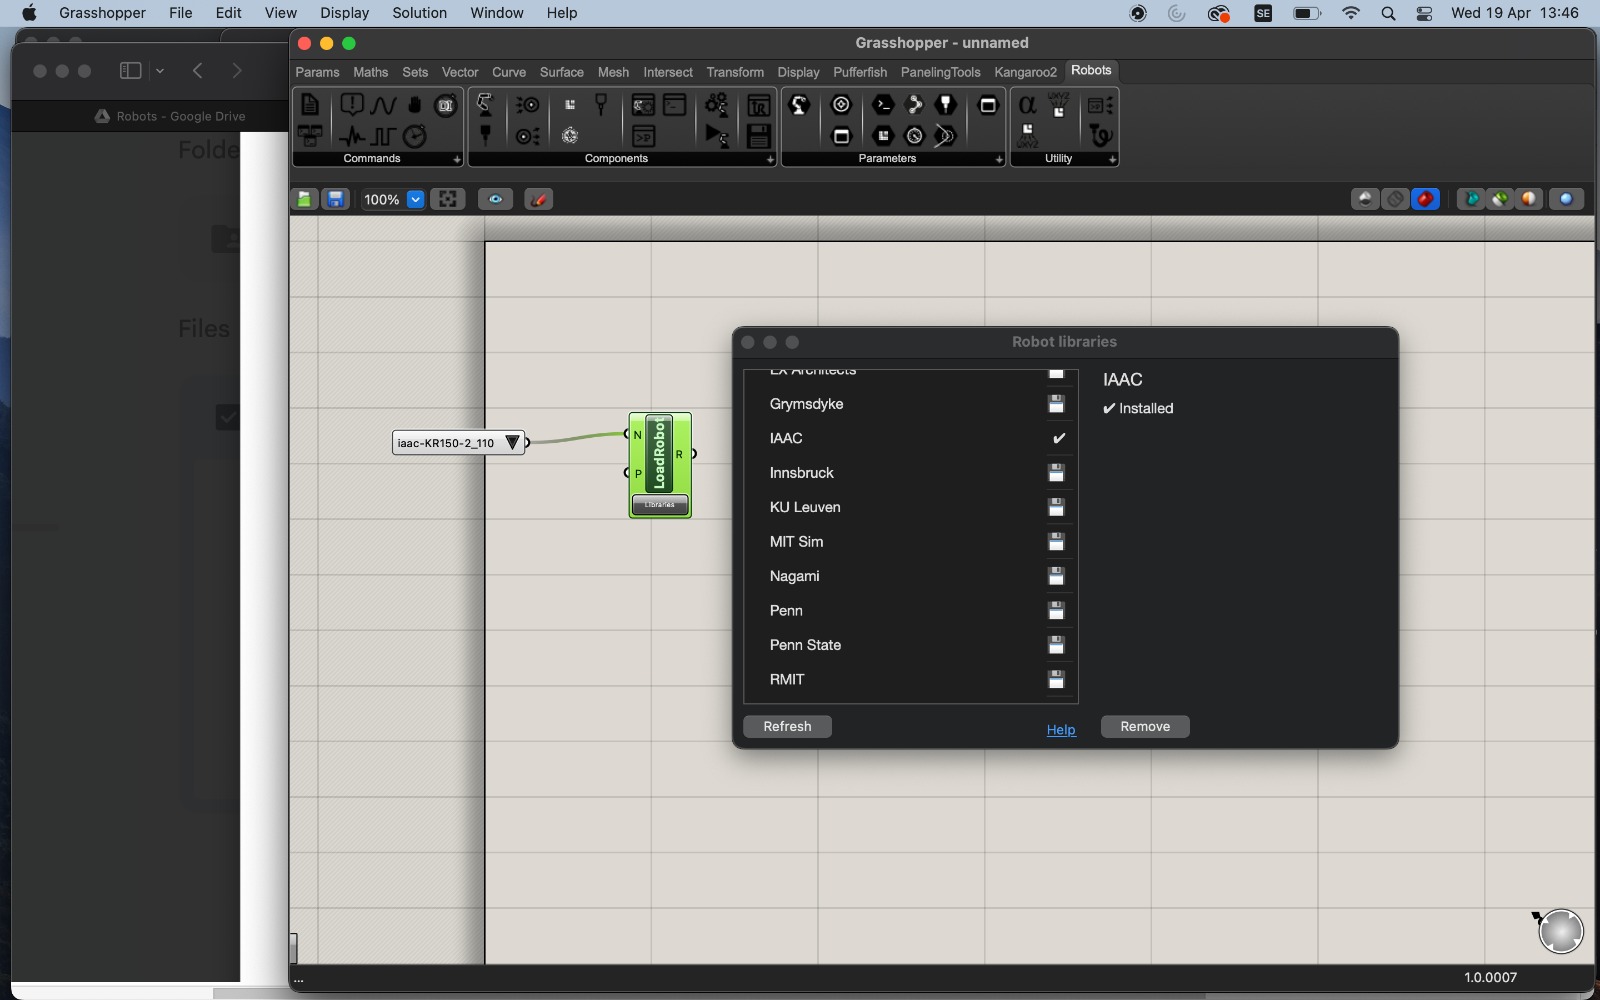The height and width of the screenshot is (1000, 1600).
Task: Install the MIT Sim library via disk icon
Action: click(x=1056, y=542)
